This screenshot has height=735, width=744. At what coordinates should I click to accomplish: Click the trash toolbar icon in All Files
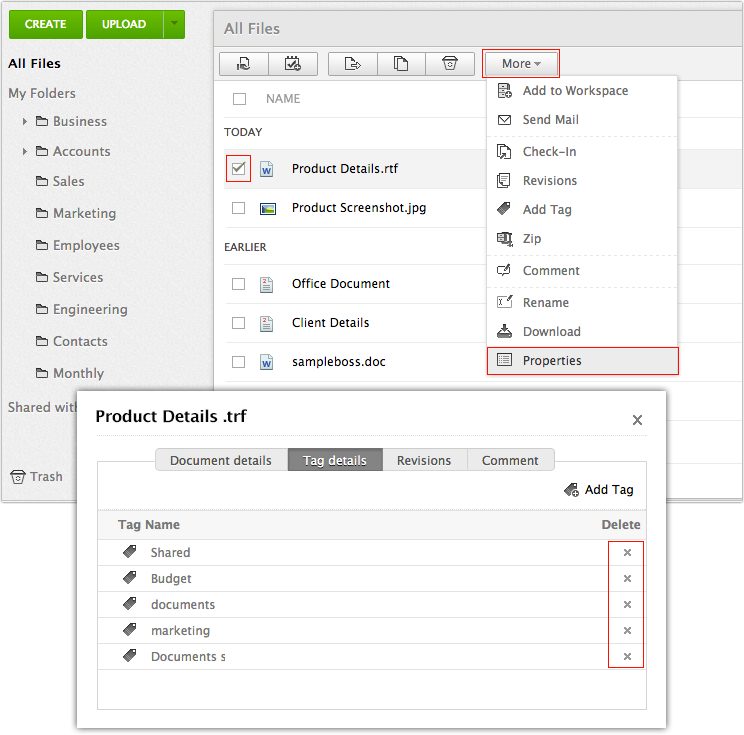pos(450,64)
